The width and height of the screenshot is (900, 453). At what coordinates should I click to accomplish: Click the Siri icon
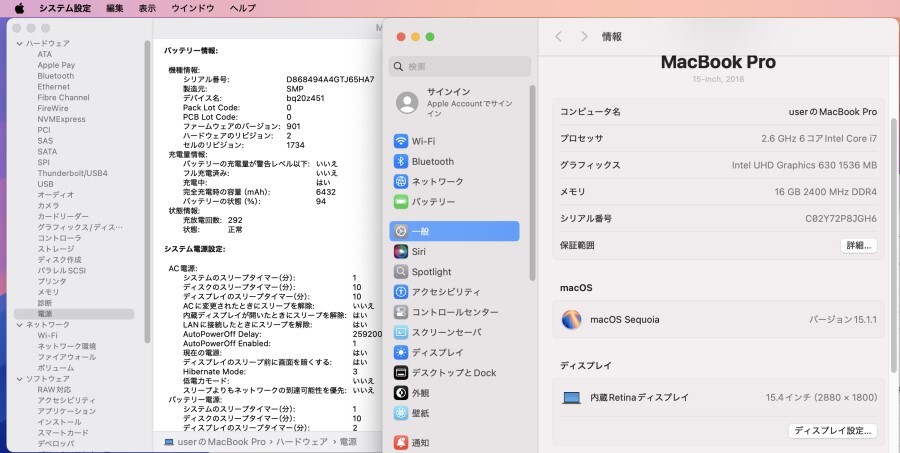[401, 251]
